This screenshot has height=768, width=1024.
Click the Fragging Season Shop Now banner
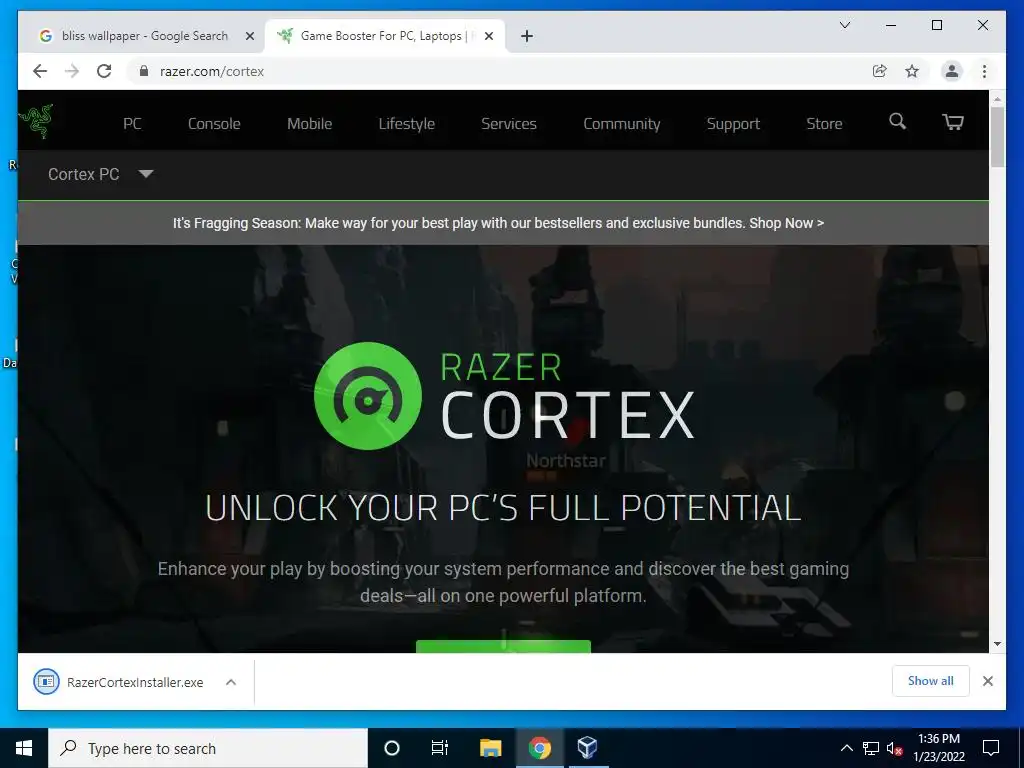click(498, 223)
